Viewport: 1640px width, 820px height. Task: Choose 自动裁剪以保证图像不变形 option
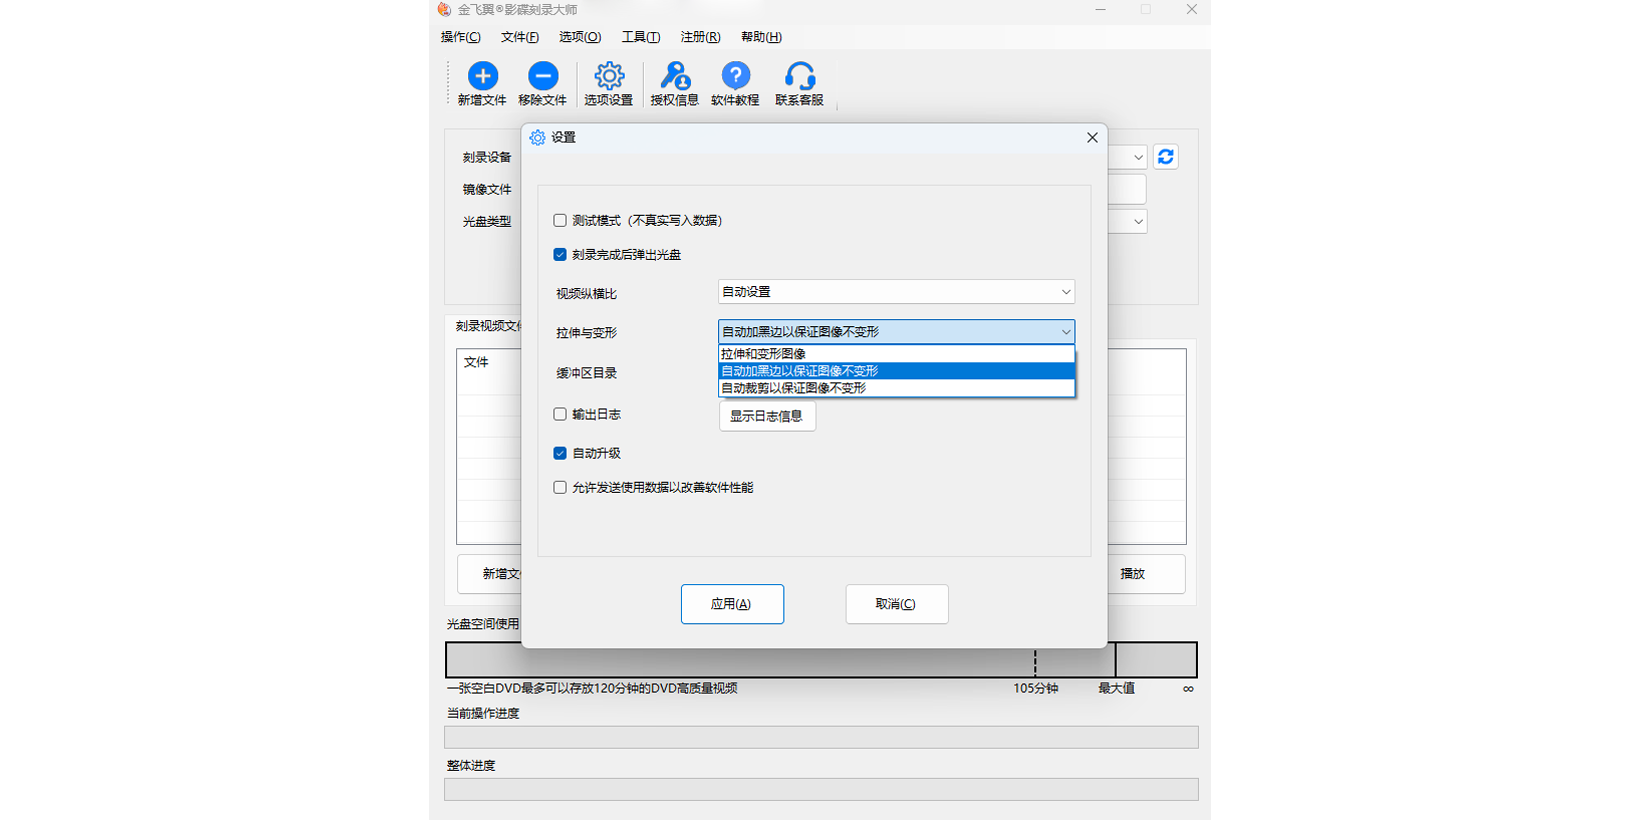tap(895, 388)
